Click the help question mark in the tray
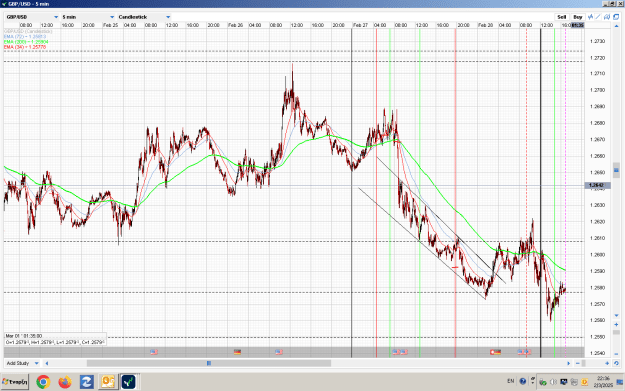Screen dimensions: 625x391 click(x=523, y=381)
